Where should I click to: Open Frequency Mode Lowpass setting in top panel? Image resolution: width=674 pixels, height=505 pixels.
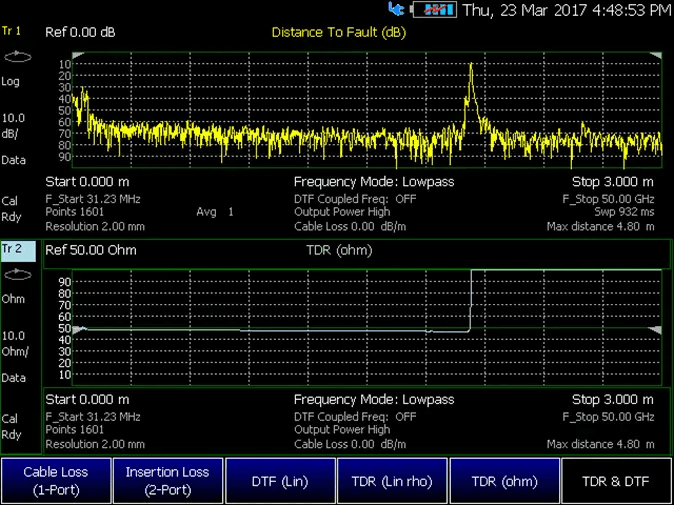coord(373,182)
